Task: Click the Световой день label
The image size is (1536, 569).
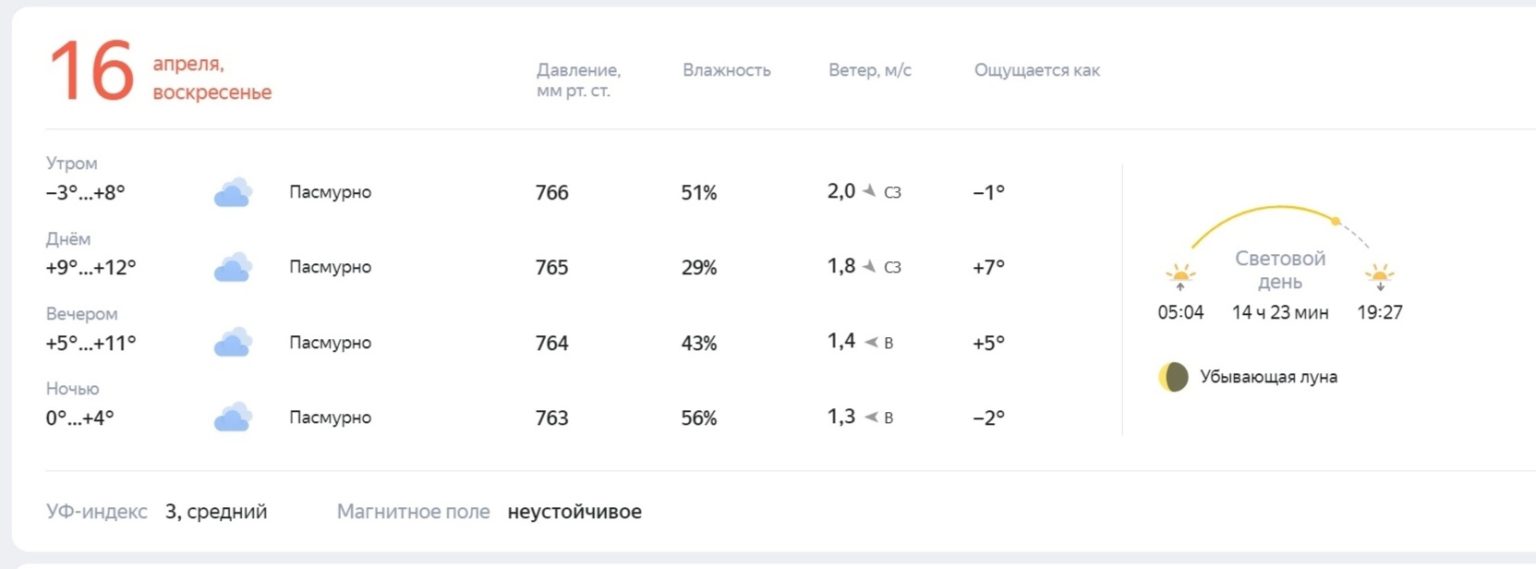Action: point(1280,270)
